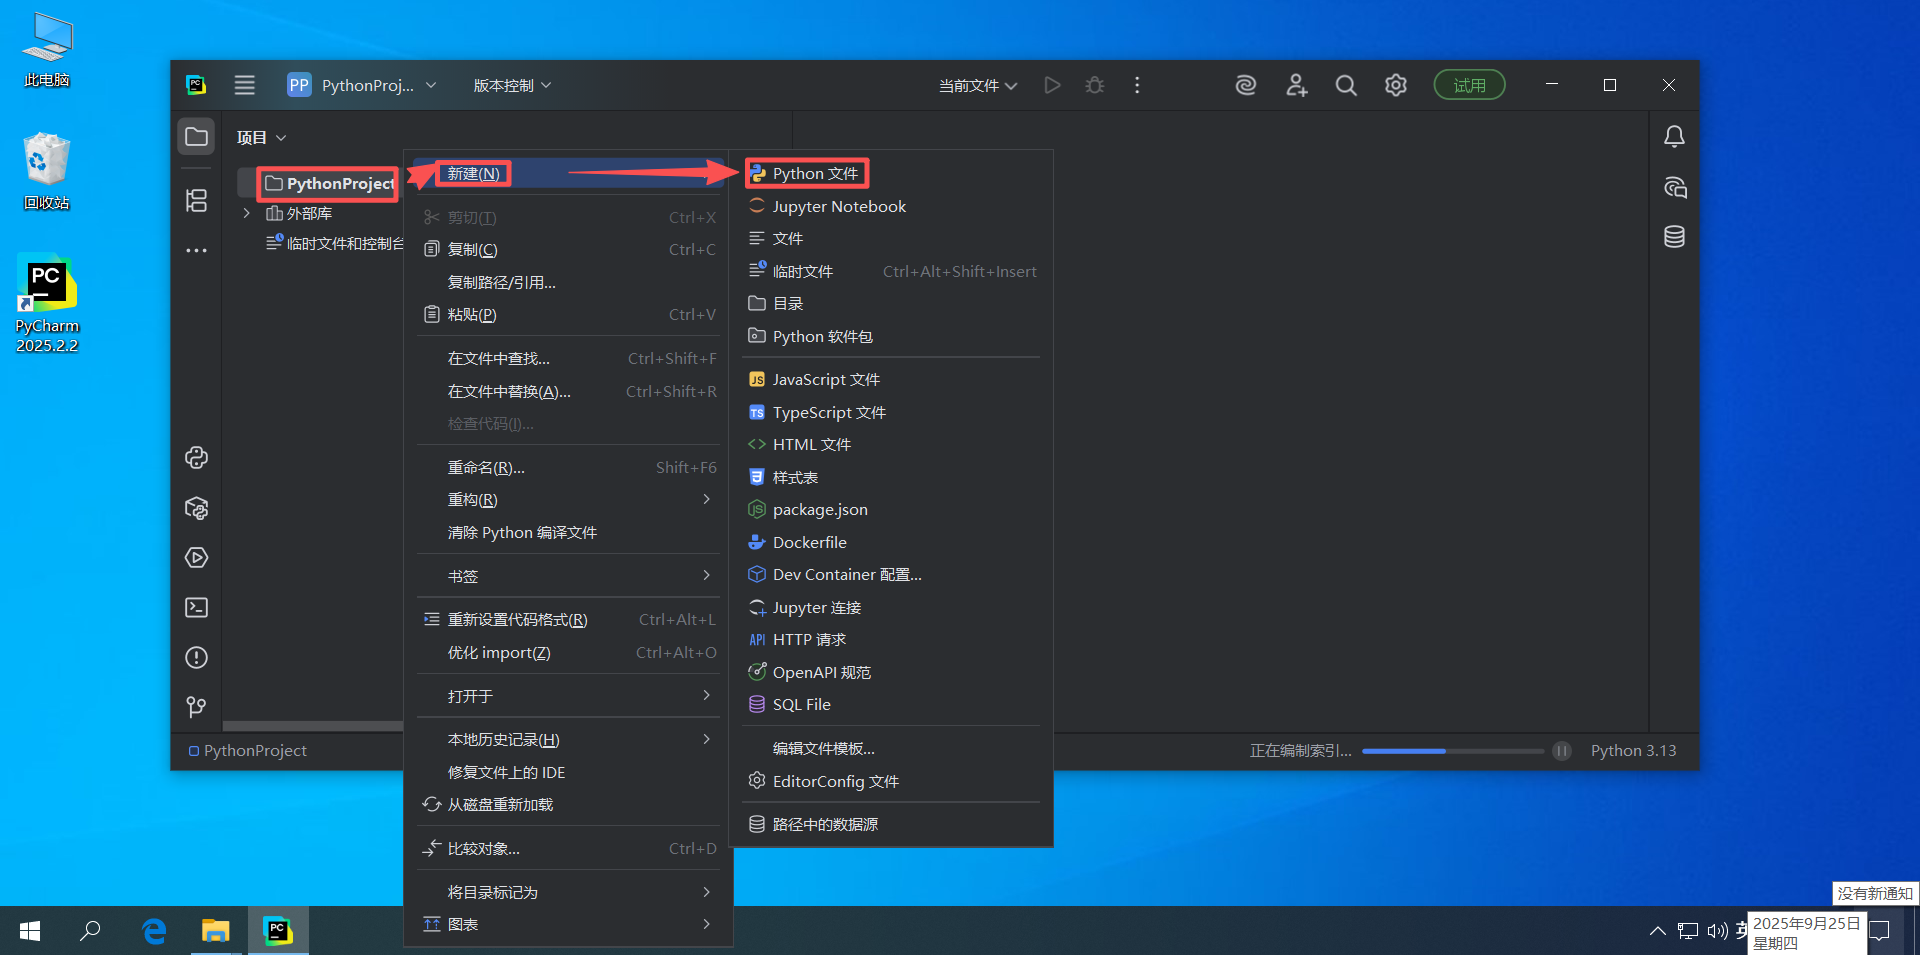Pause the indexing progress button
The height and width of the screenshot is (955, 1920).
(1562, 751)
